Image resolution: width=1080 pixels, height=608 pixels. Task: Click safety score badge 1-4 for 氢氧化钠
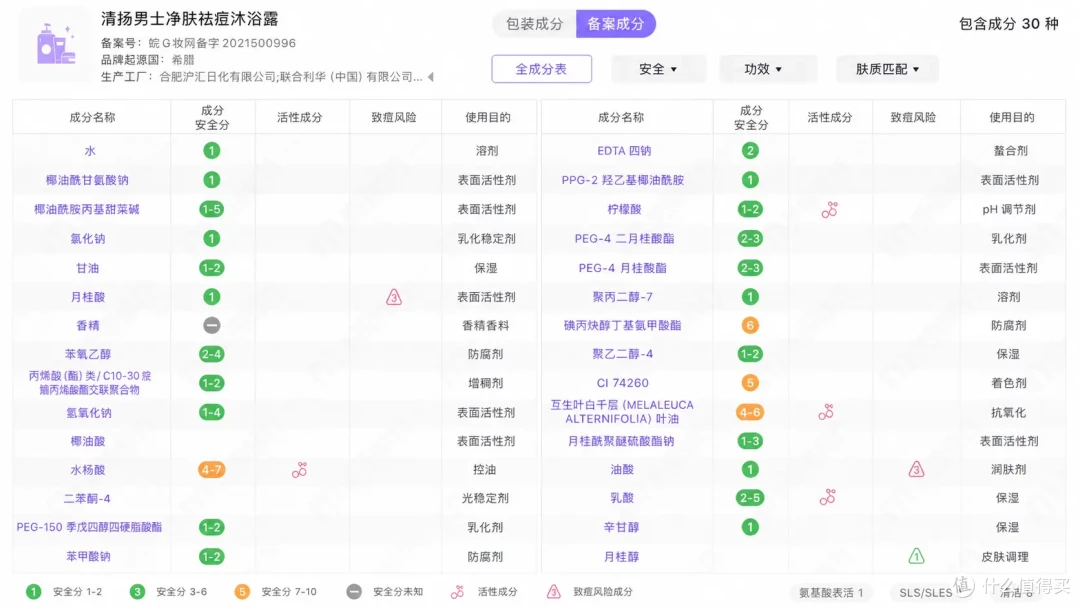(x=211, y=412)
